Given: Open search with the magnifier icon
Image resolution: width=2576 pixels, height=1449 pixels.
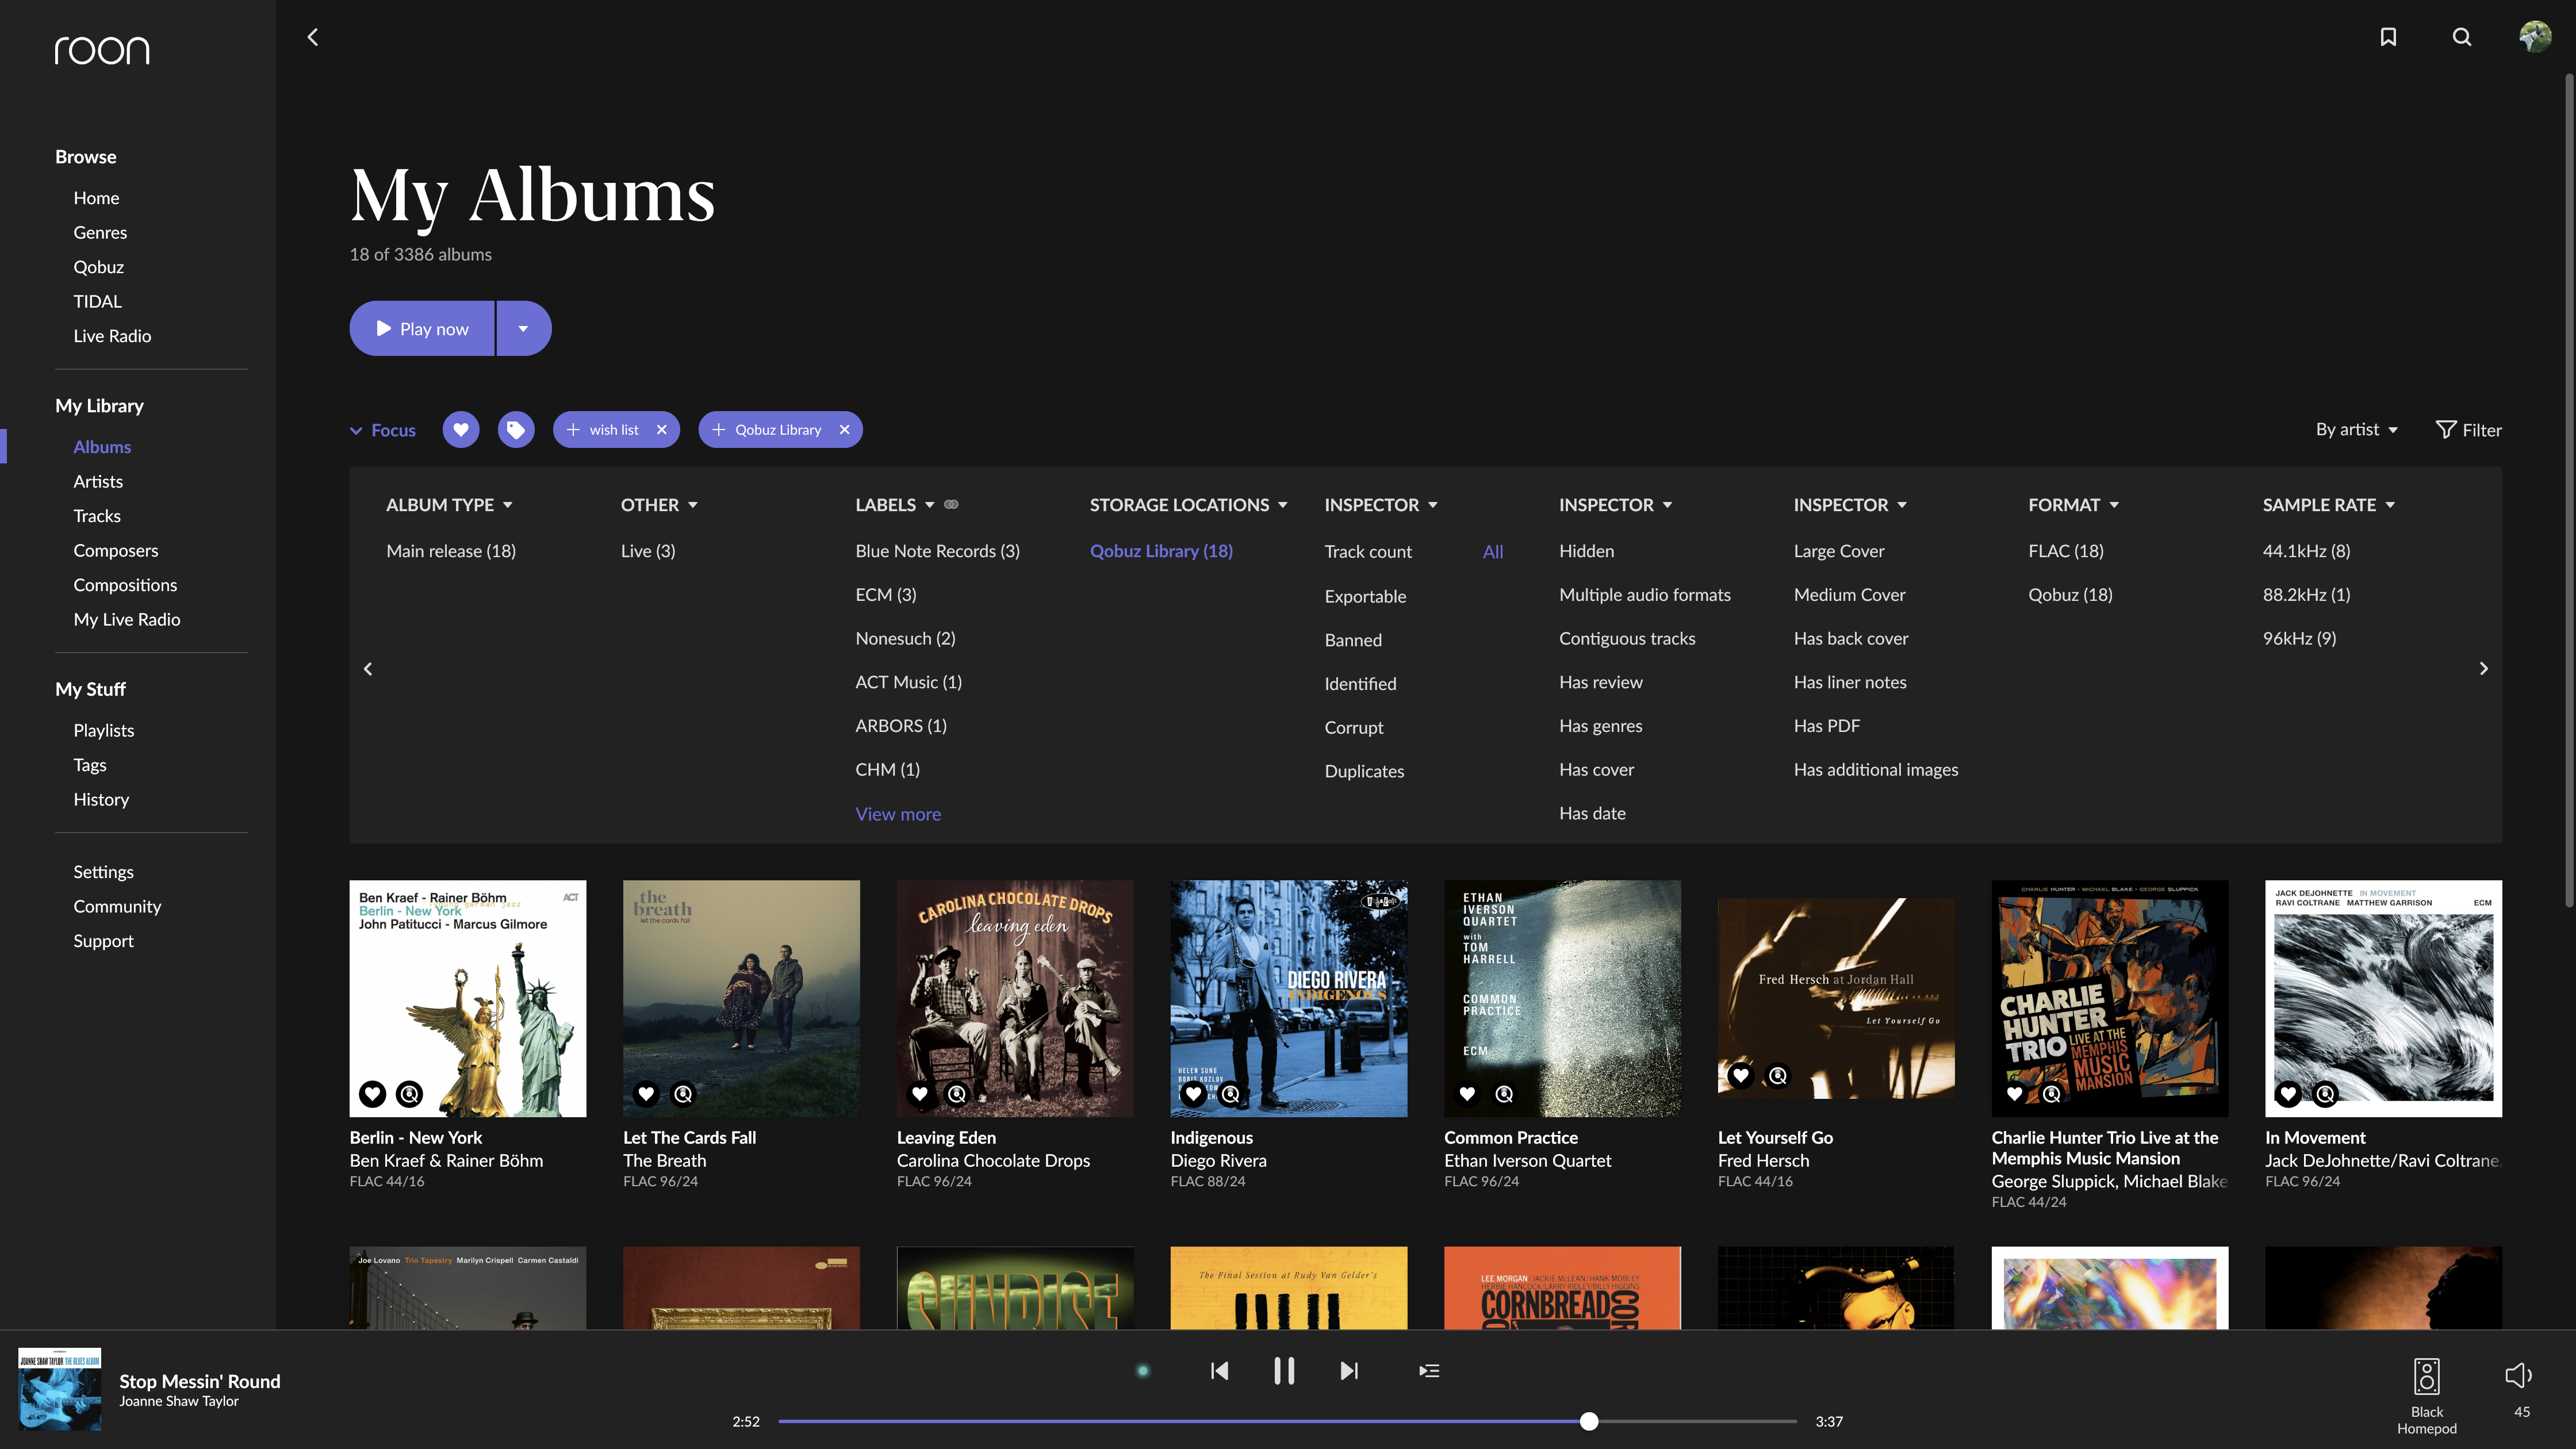Looking at the screenshot, I should 2462,37.
